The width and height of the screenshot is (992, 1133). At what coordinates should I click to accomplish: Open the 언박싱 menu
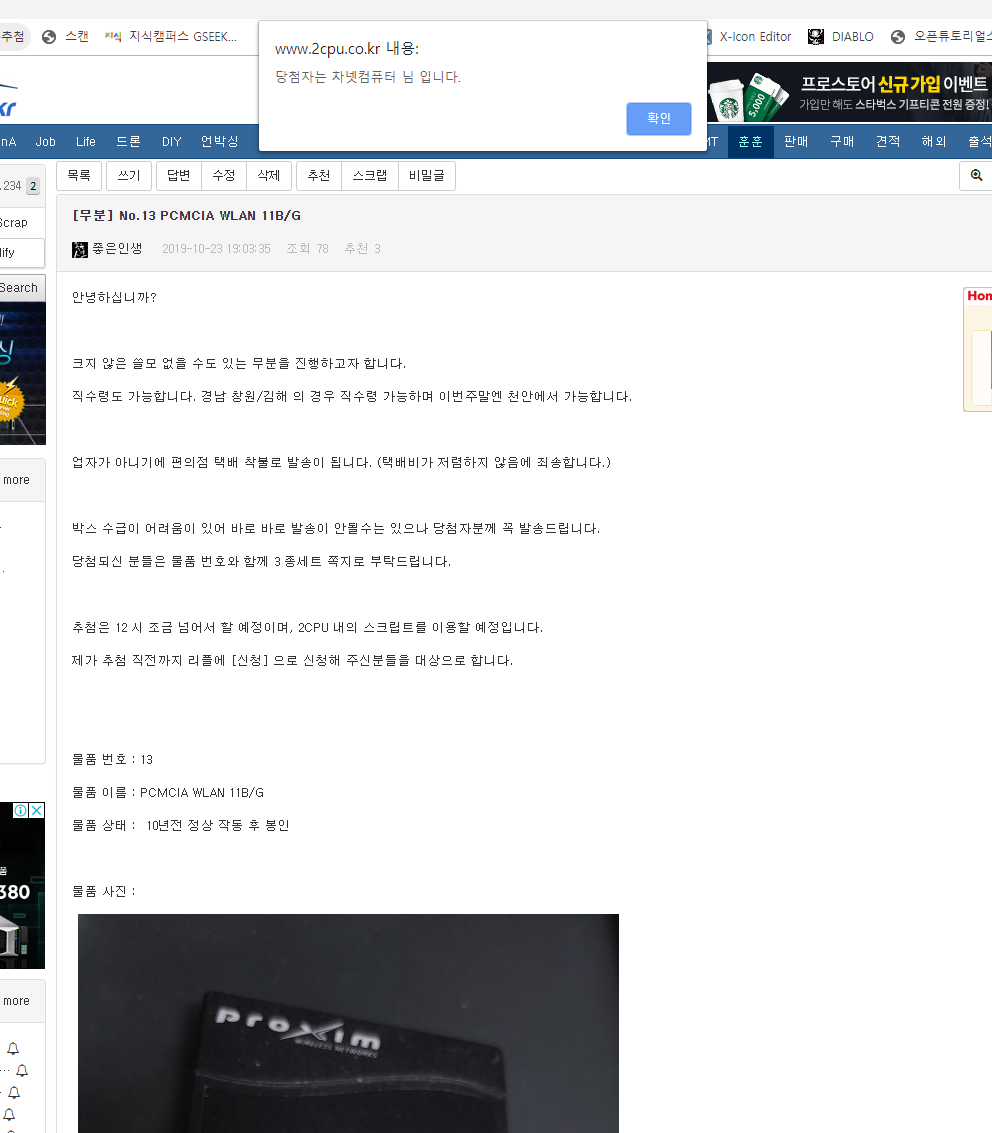coord(220,142)
